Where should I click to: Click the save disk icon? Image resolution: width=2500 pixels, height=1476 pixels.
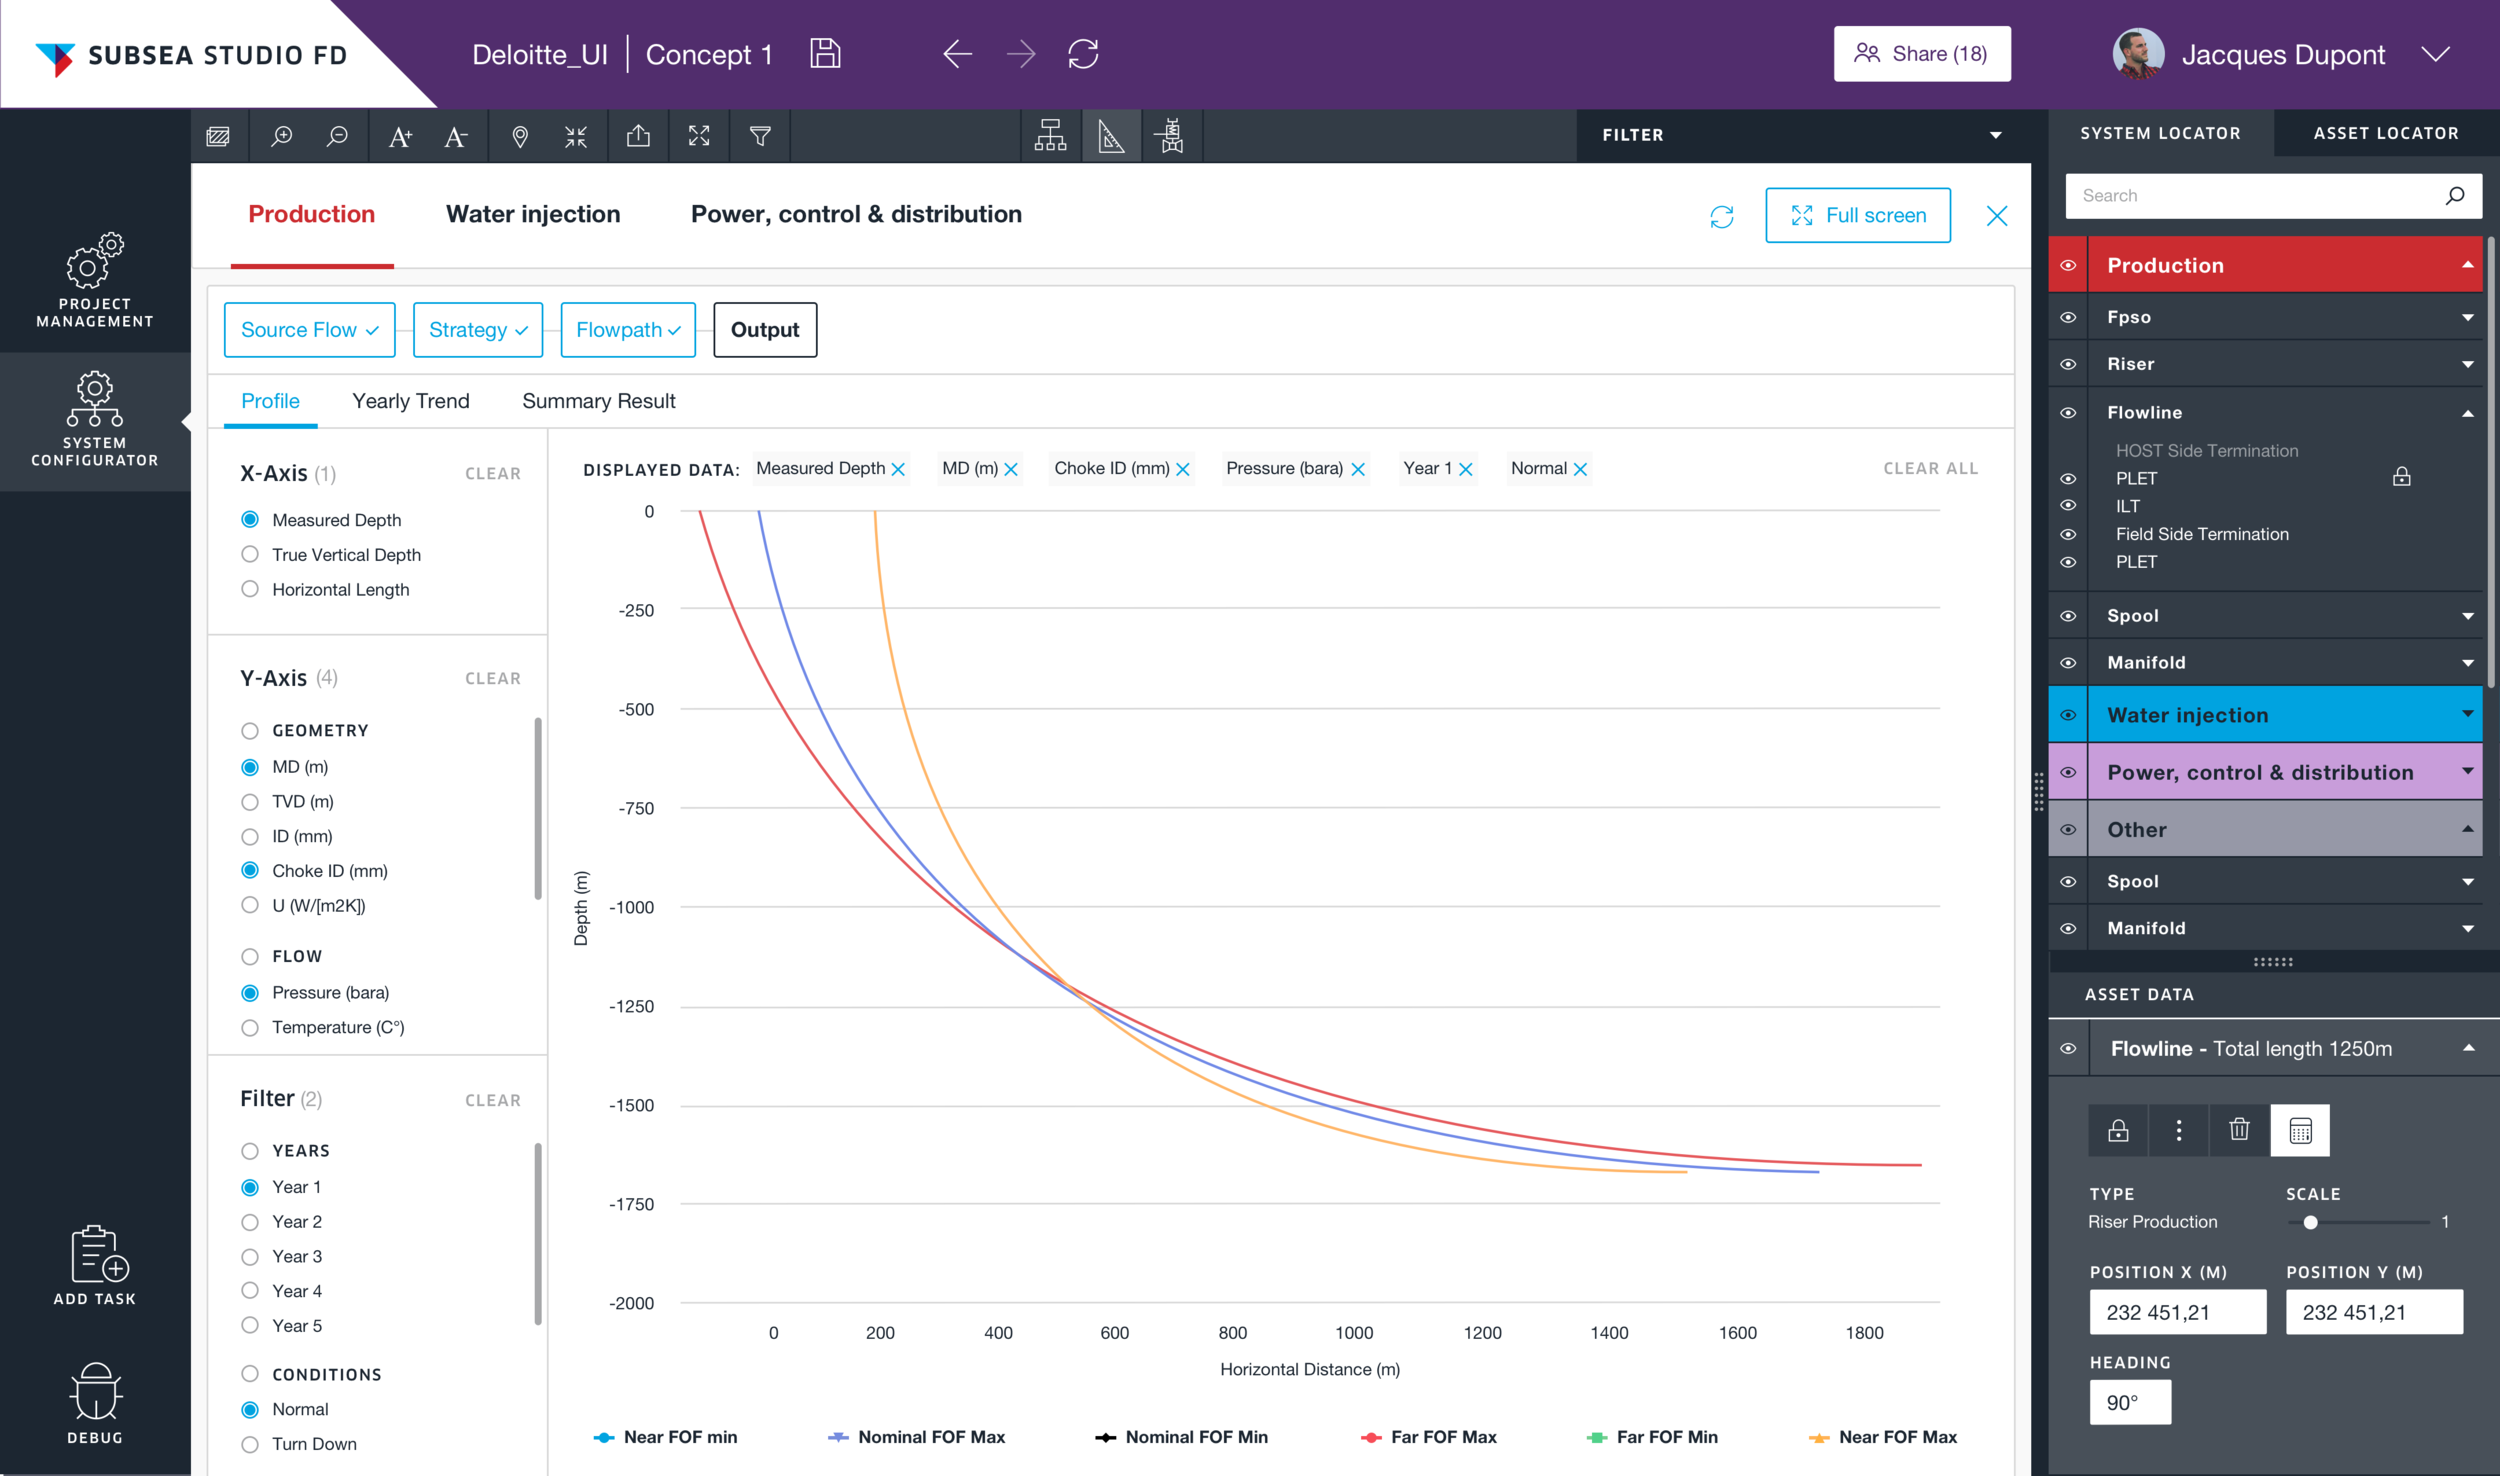click(824, 54)
